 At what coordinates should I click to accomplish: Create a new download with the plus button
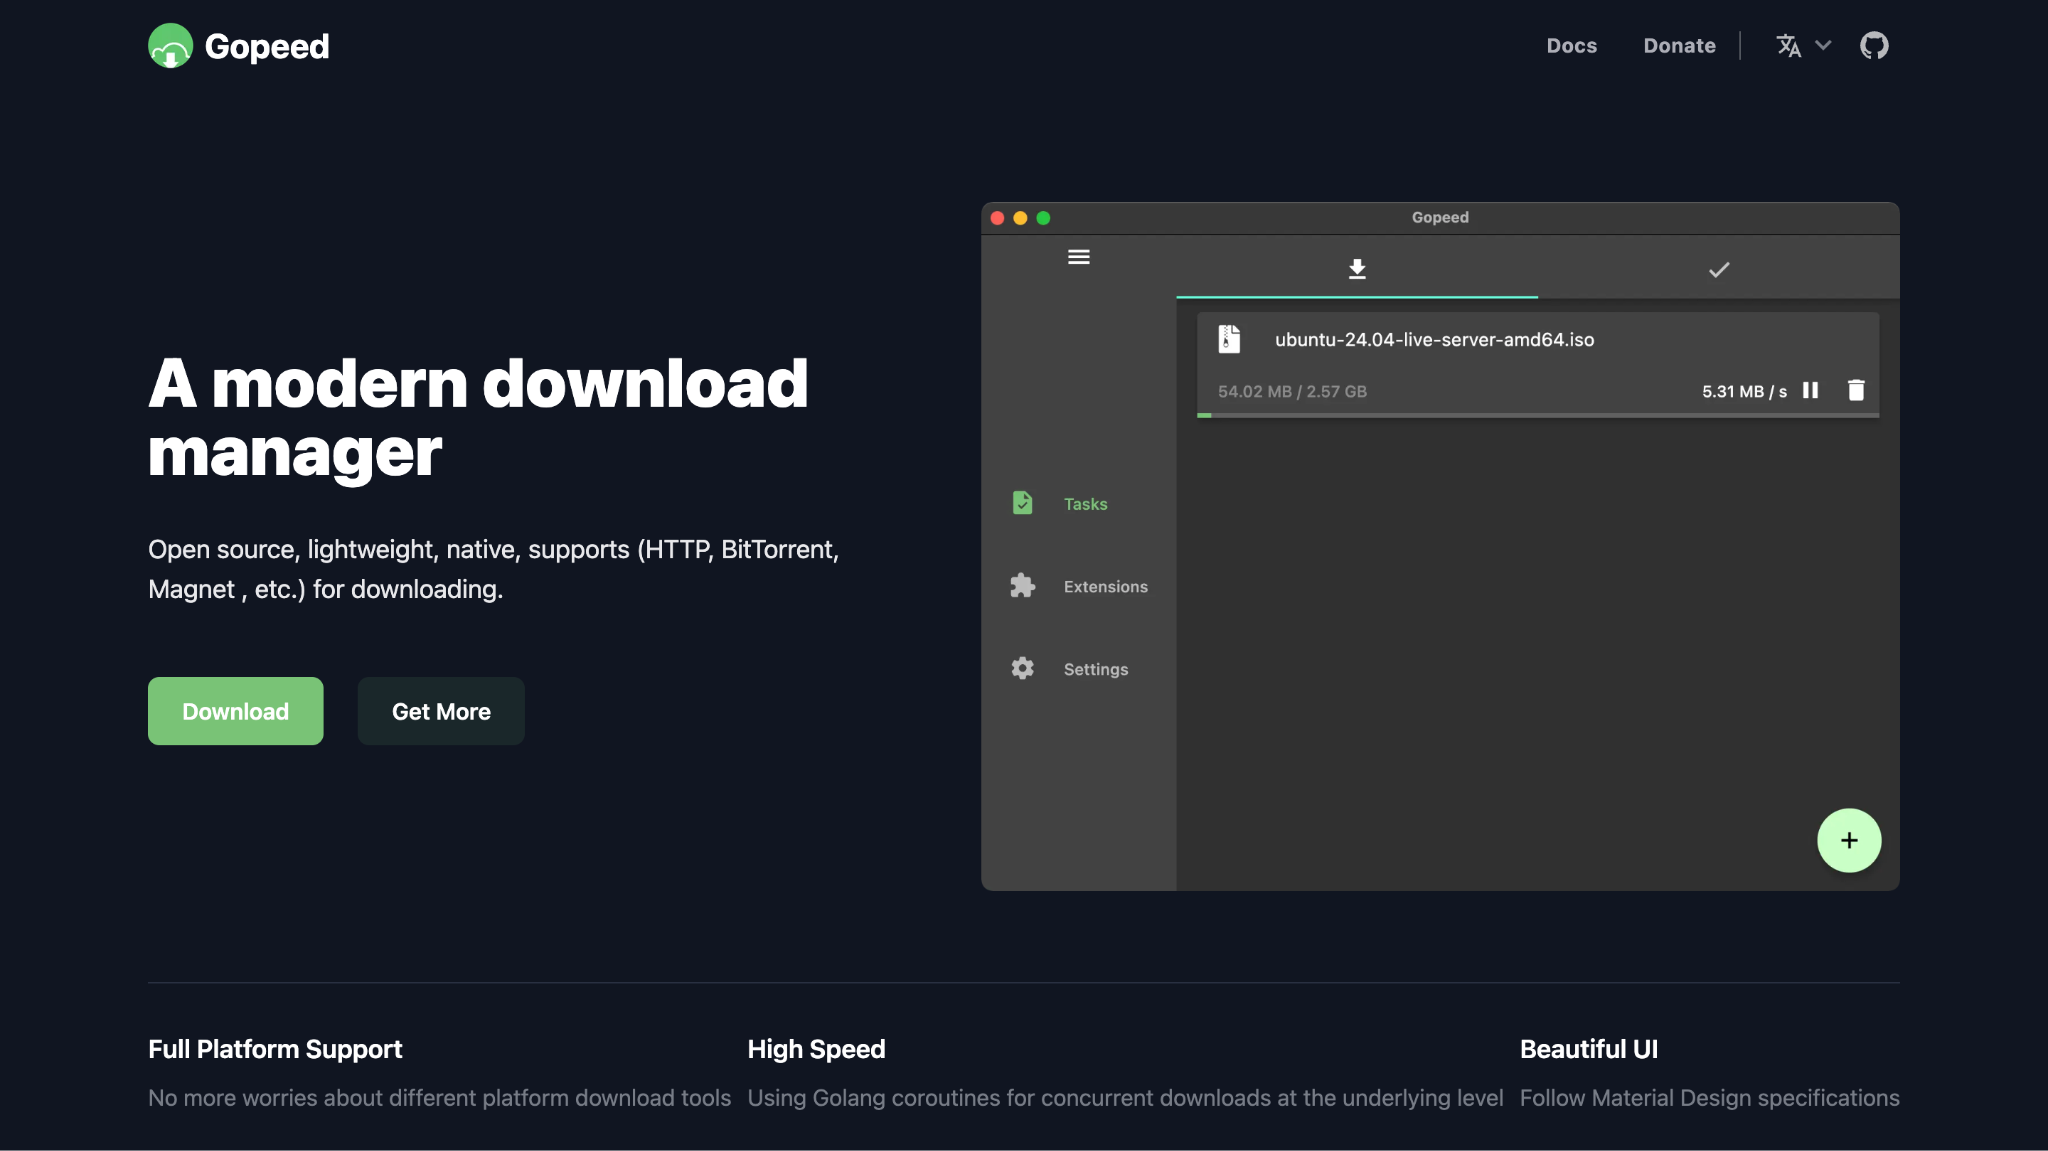[1848, 840]
